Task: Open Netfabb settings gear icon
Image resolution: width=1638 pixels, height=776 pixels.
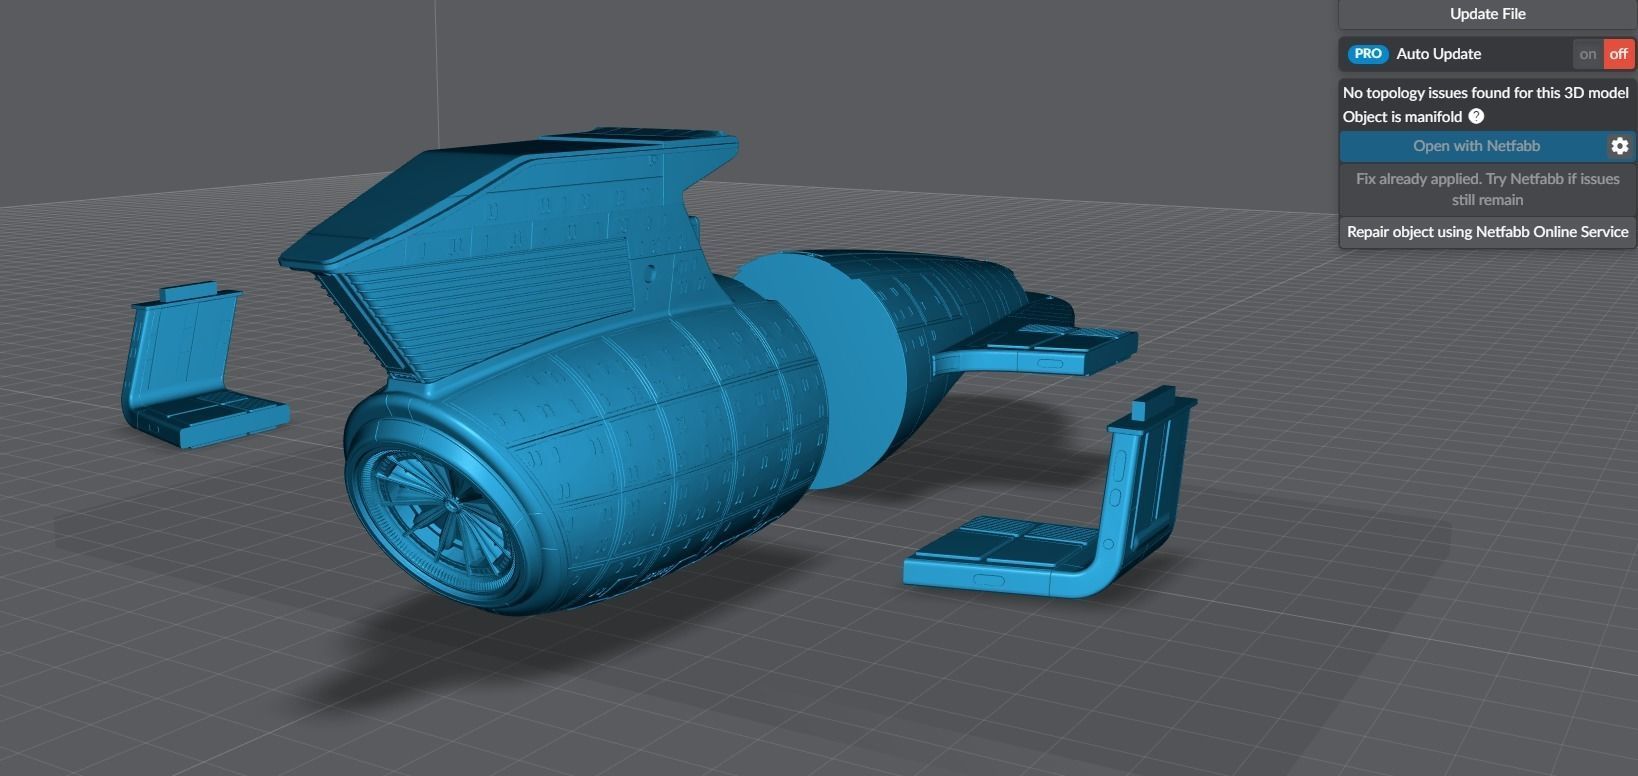Action: point(1619,146)
